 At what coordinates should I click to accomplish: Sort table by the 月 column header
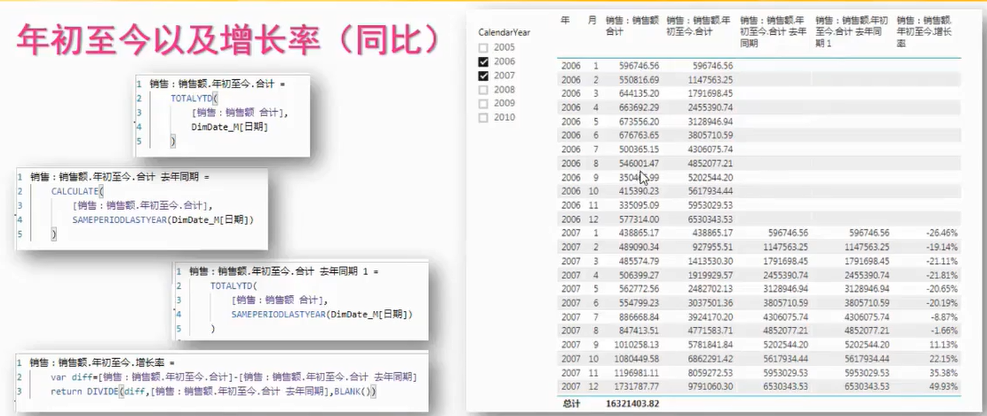pyautogui.click(x=591, y=20)
